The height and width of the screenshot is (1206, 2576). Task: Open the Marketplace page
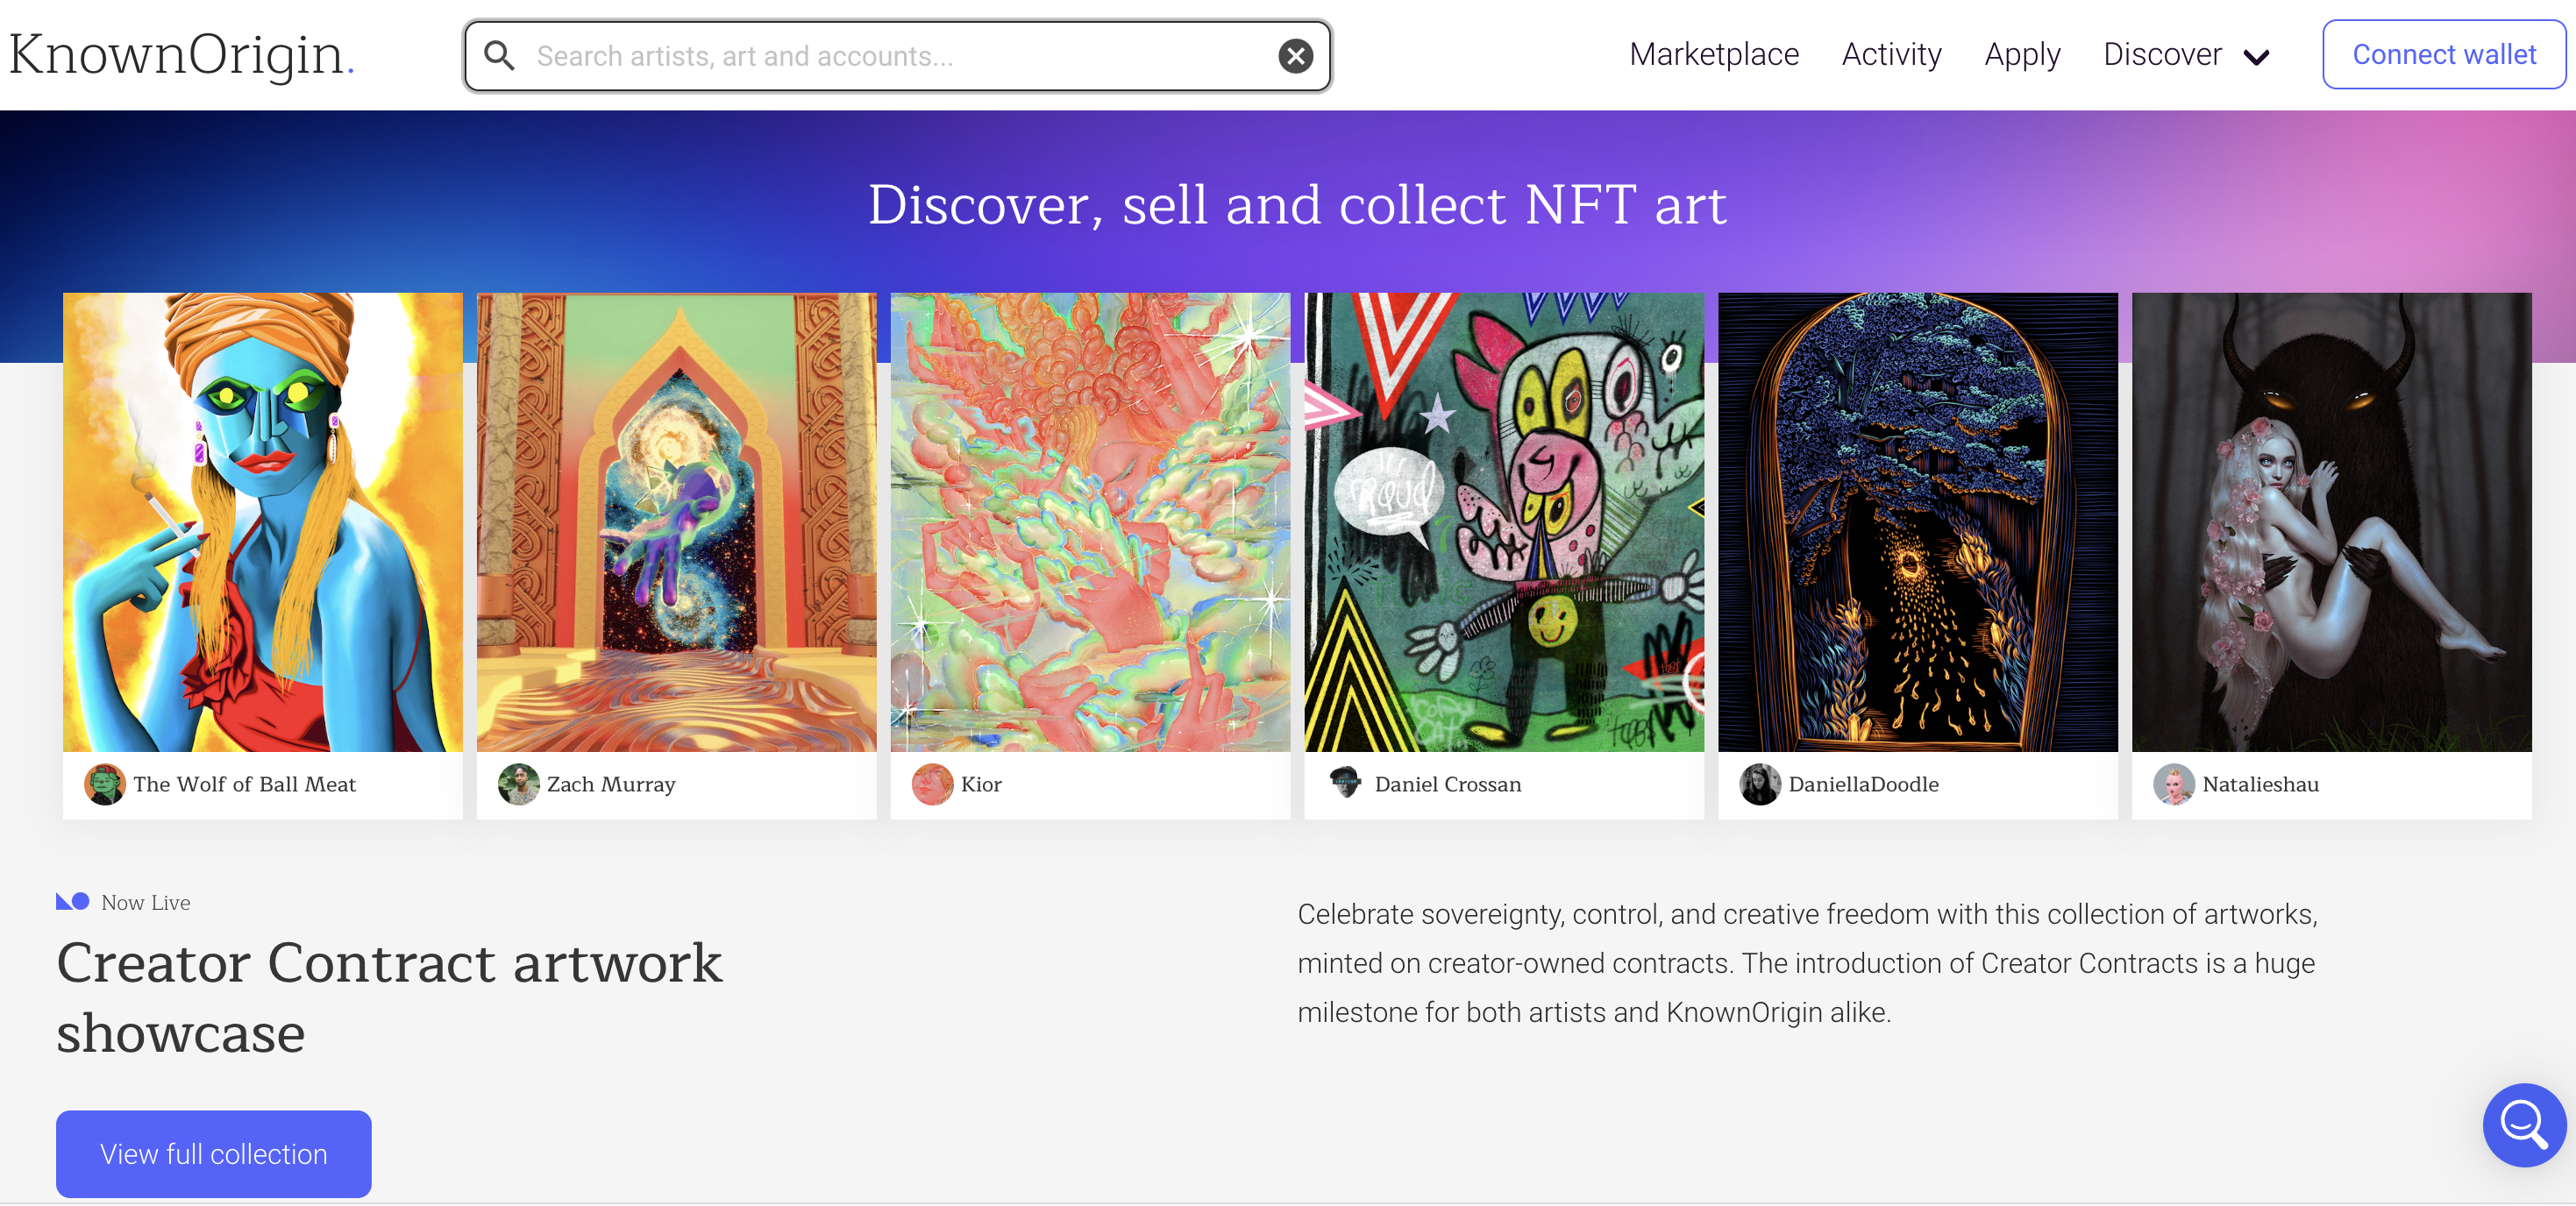coord(1713,54)
